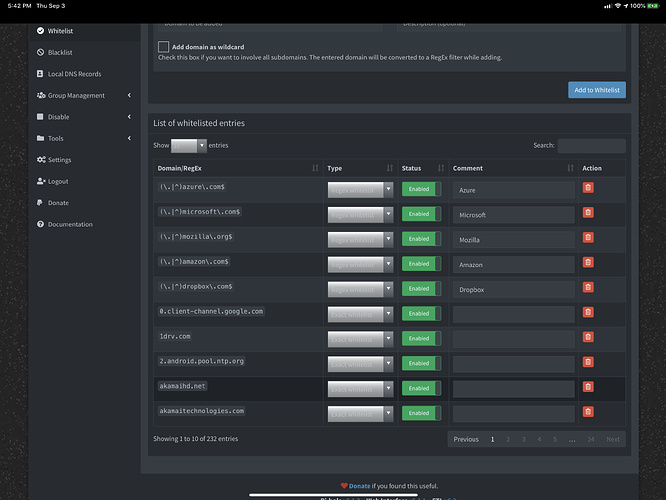The width and height of the screenshot is (666, 500).
Task: Click the Group Management users icon
Action: coord(41,95)
